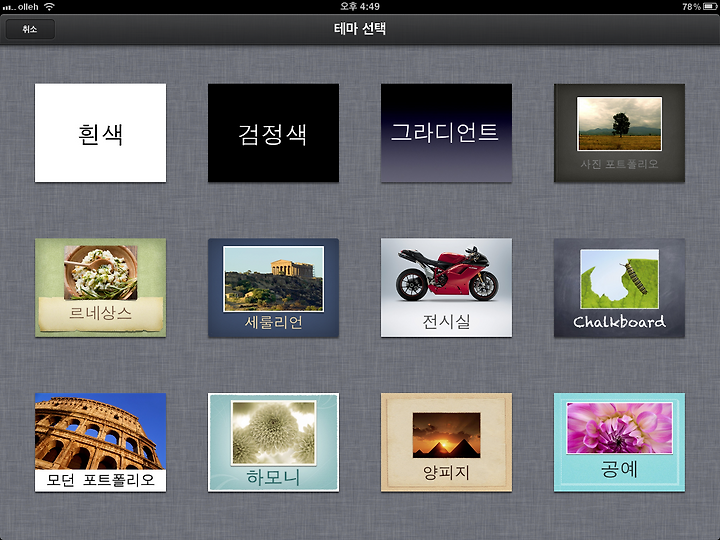Open the 세룰리언 theme

(x=273, y=287)
